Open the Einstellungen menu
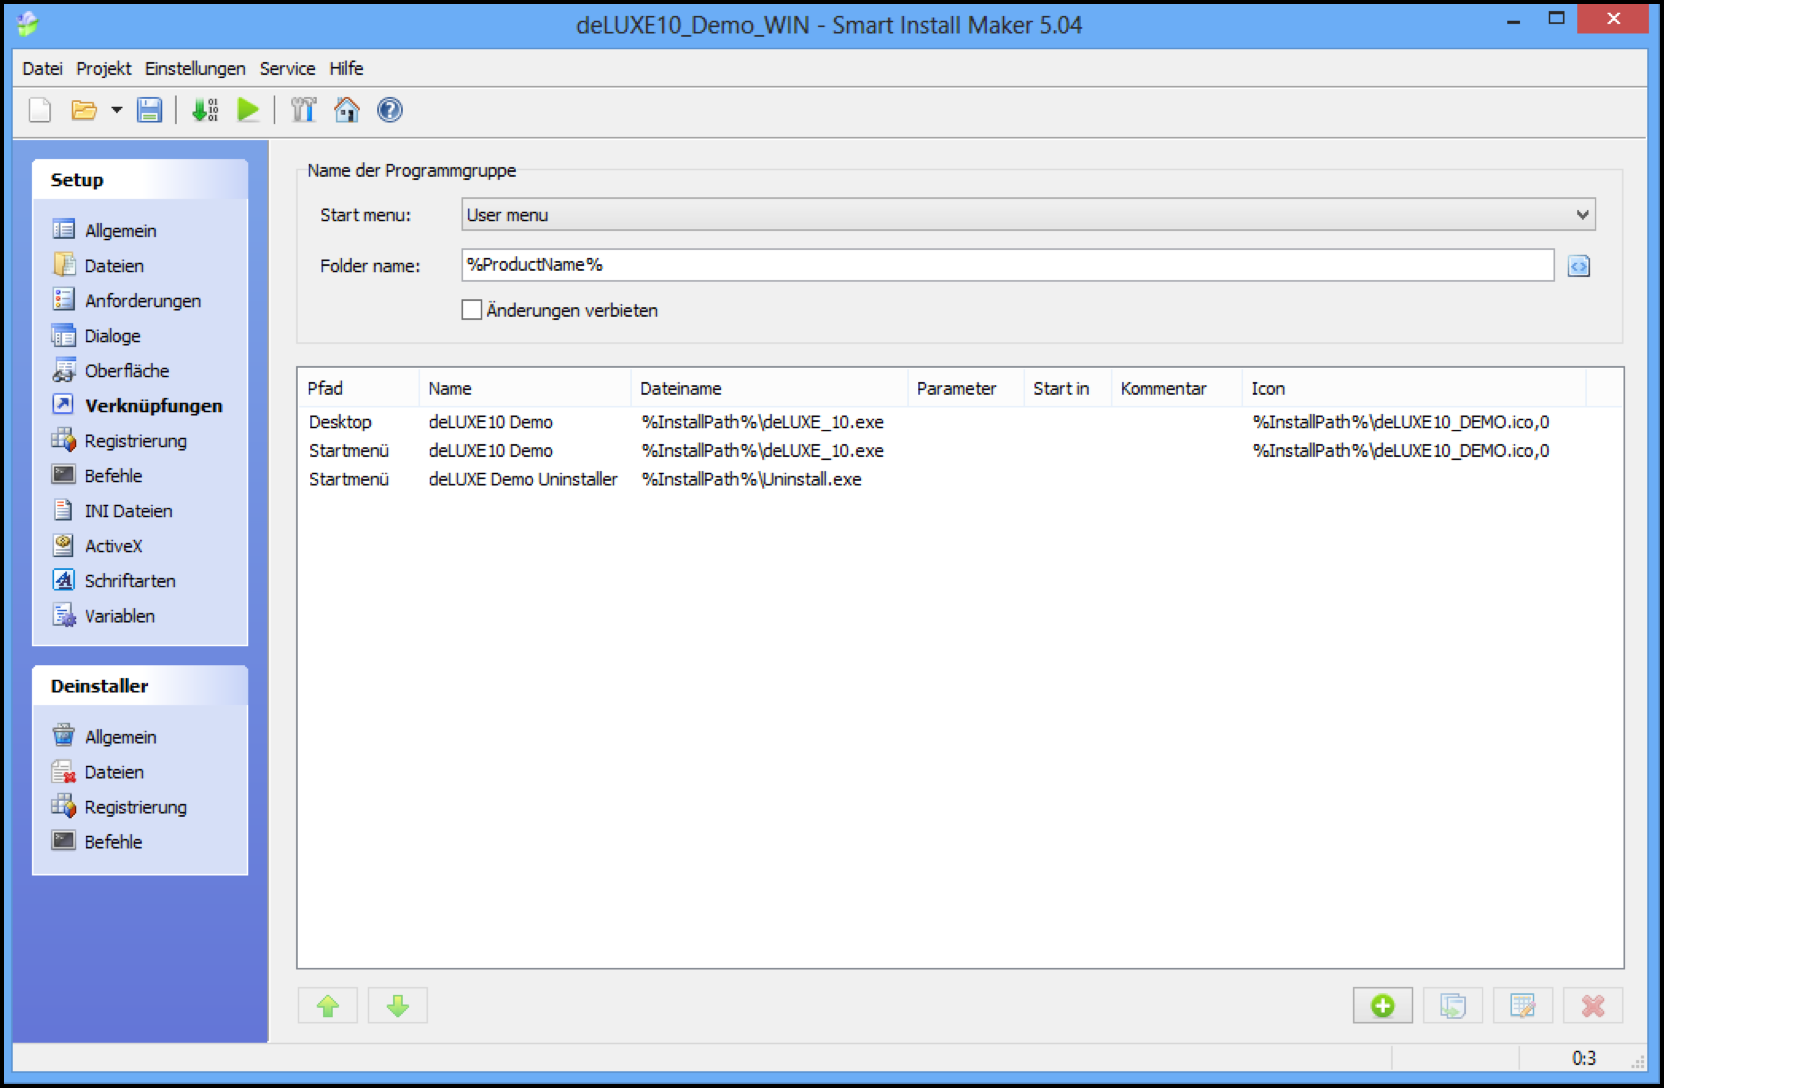1816x1092 pixels. (x=195, y=68)
